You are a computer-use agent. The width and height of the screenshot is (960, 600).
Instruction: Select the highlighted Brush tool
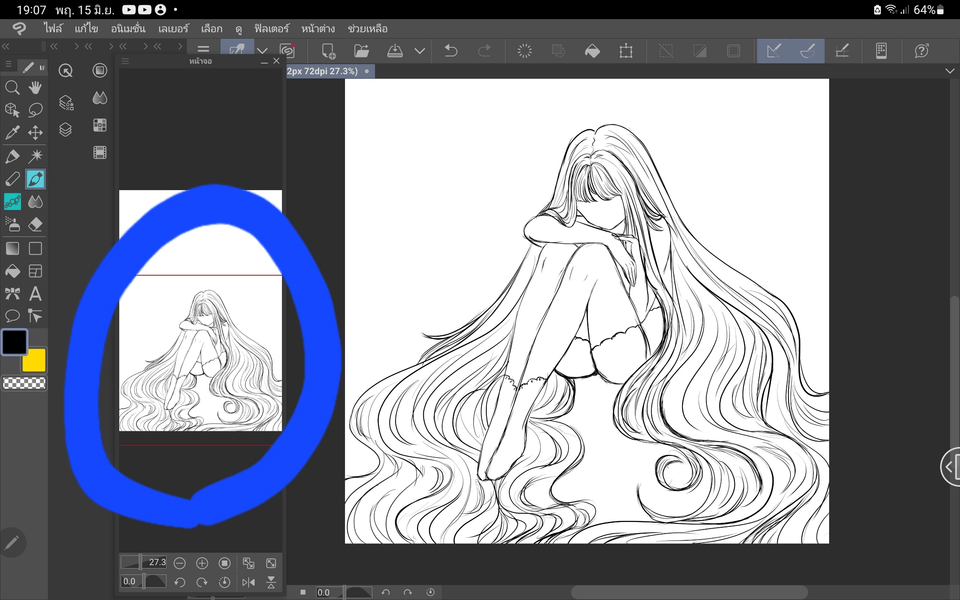coord(36,179)
